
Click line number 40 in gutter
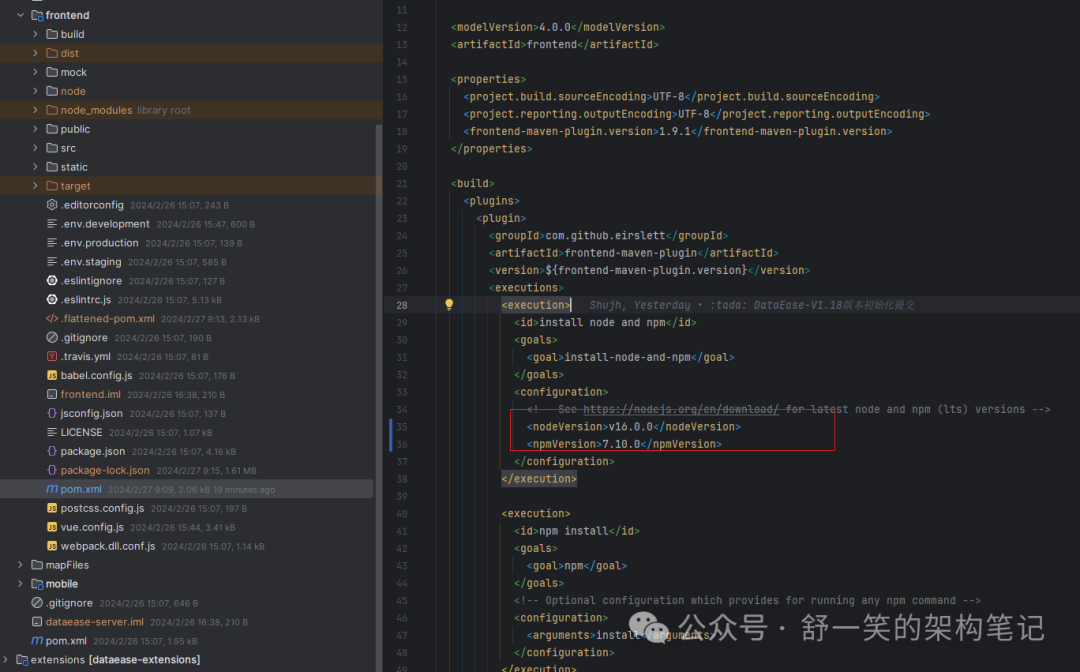click(x=402, y=514)
